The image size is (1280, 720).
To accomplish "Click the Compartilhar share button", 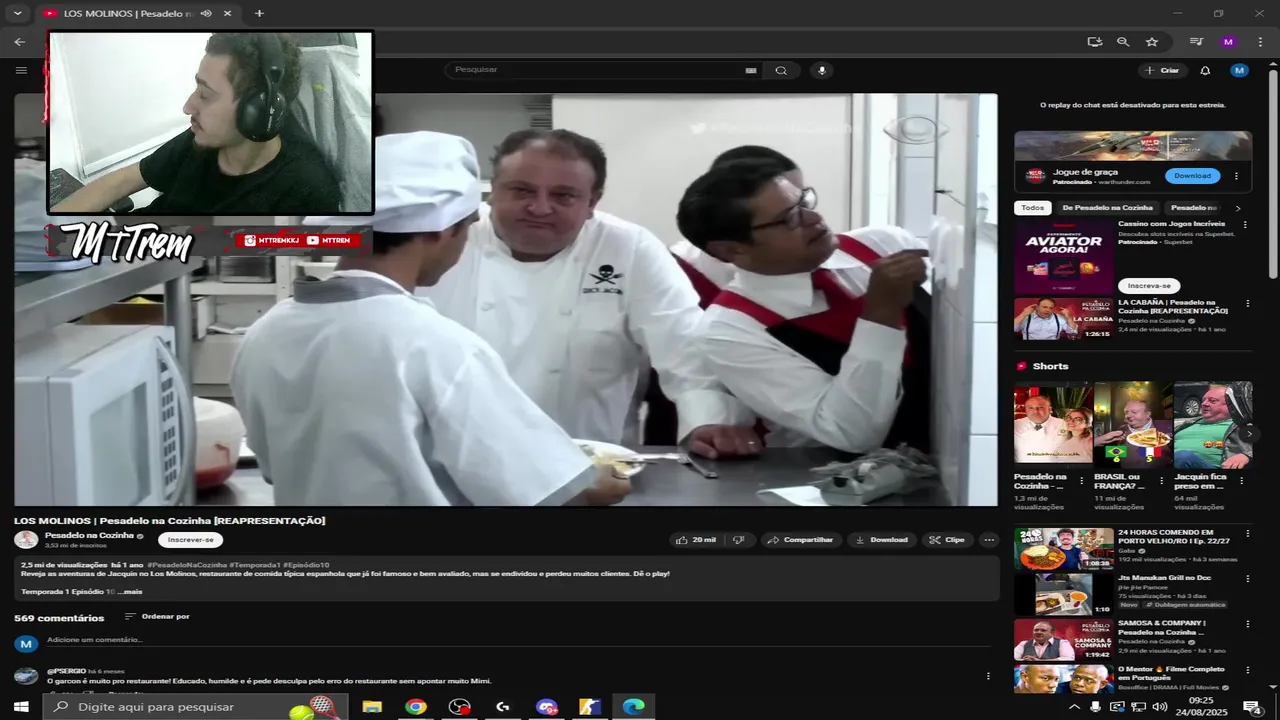I will click(x=801, y=540).
